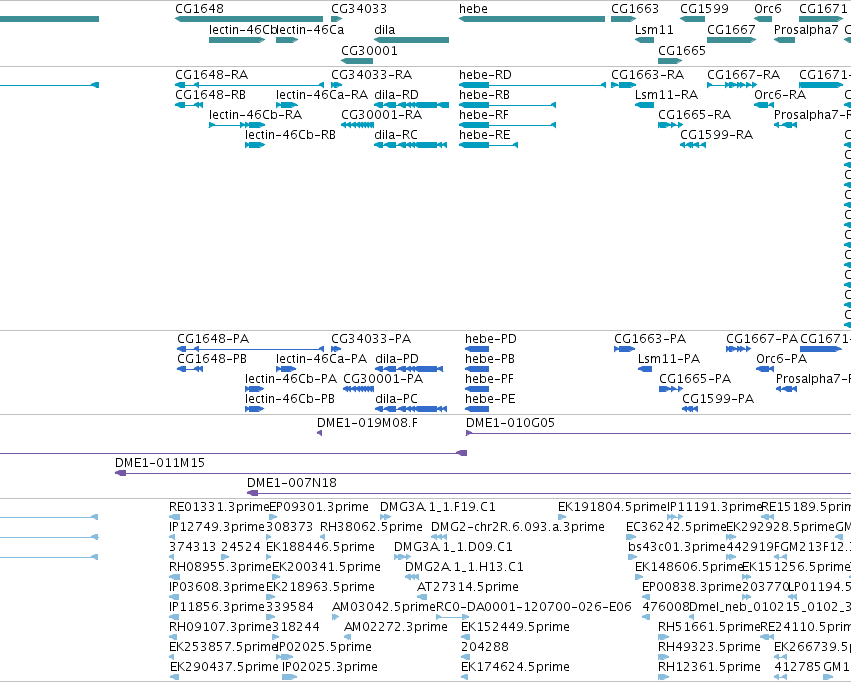Select the AT27314.5prime EST label
Screen dimensions: 851x682
467,587
